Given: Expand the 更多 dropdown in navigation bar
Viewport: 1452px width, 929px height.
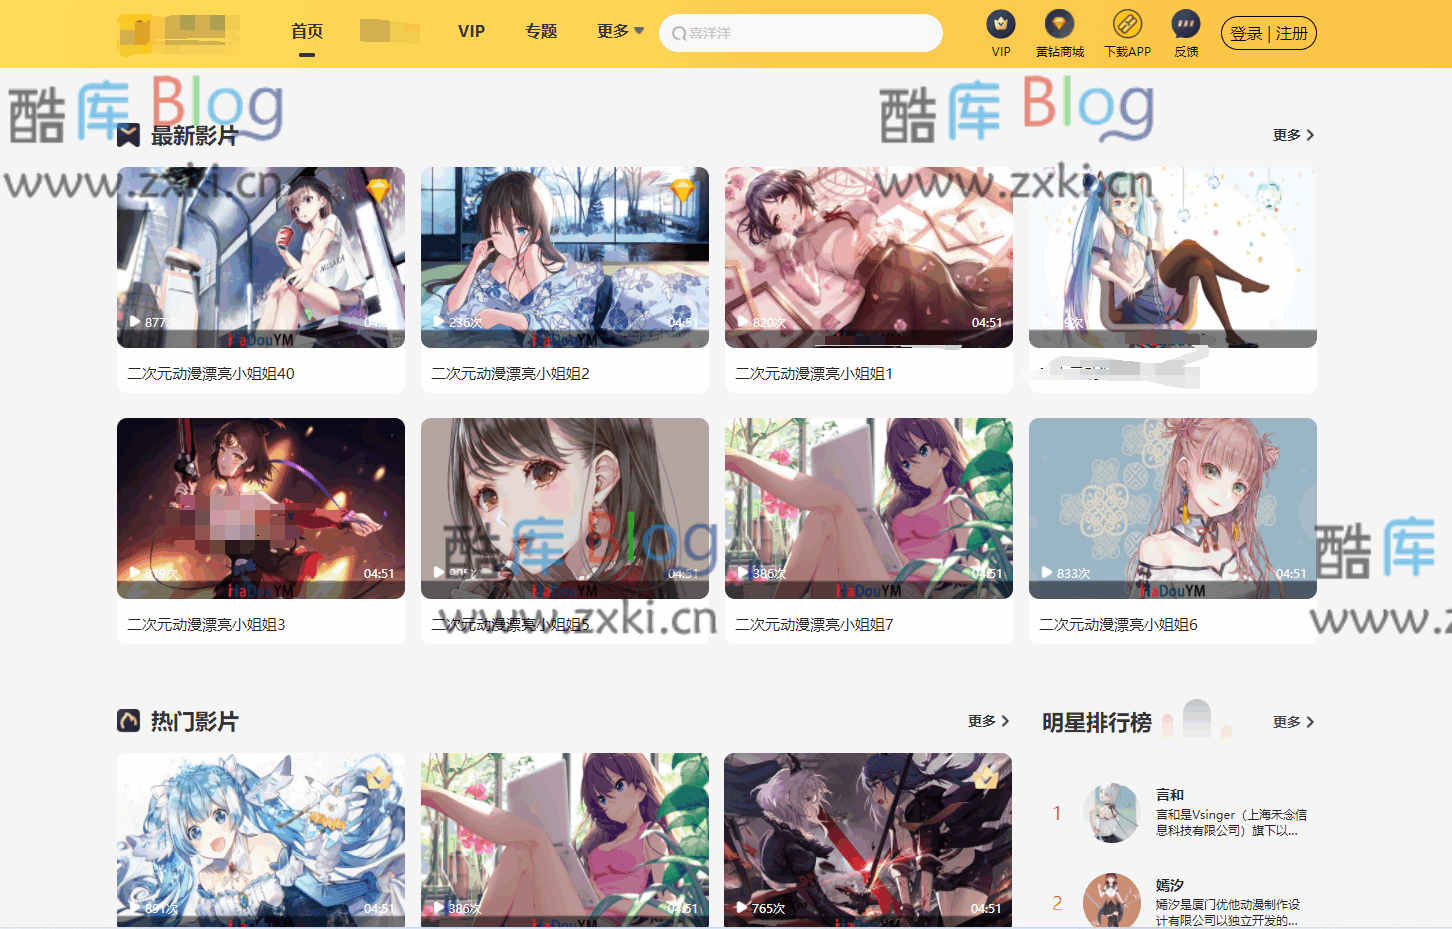Looking at the screenshot, I should 620,32.
